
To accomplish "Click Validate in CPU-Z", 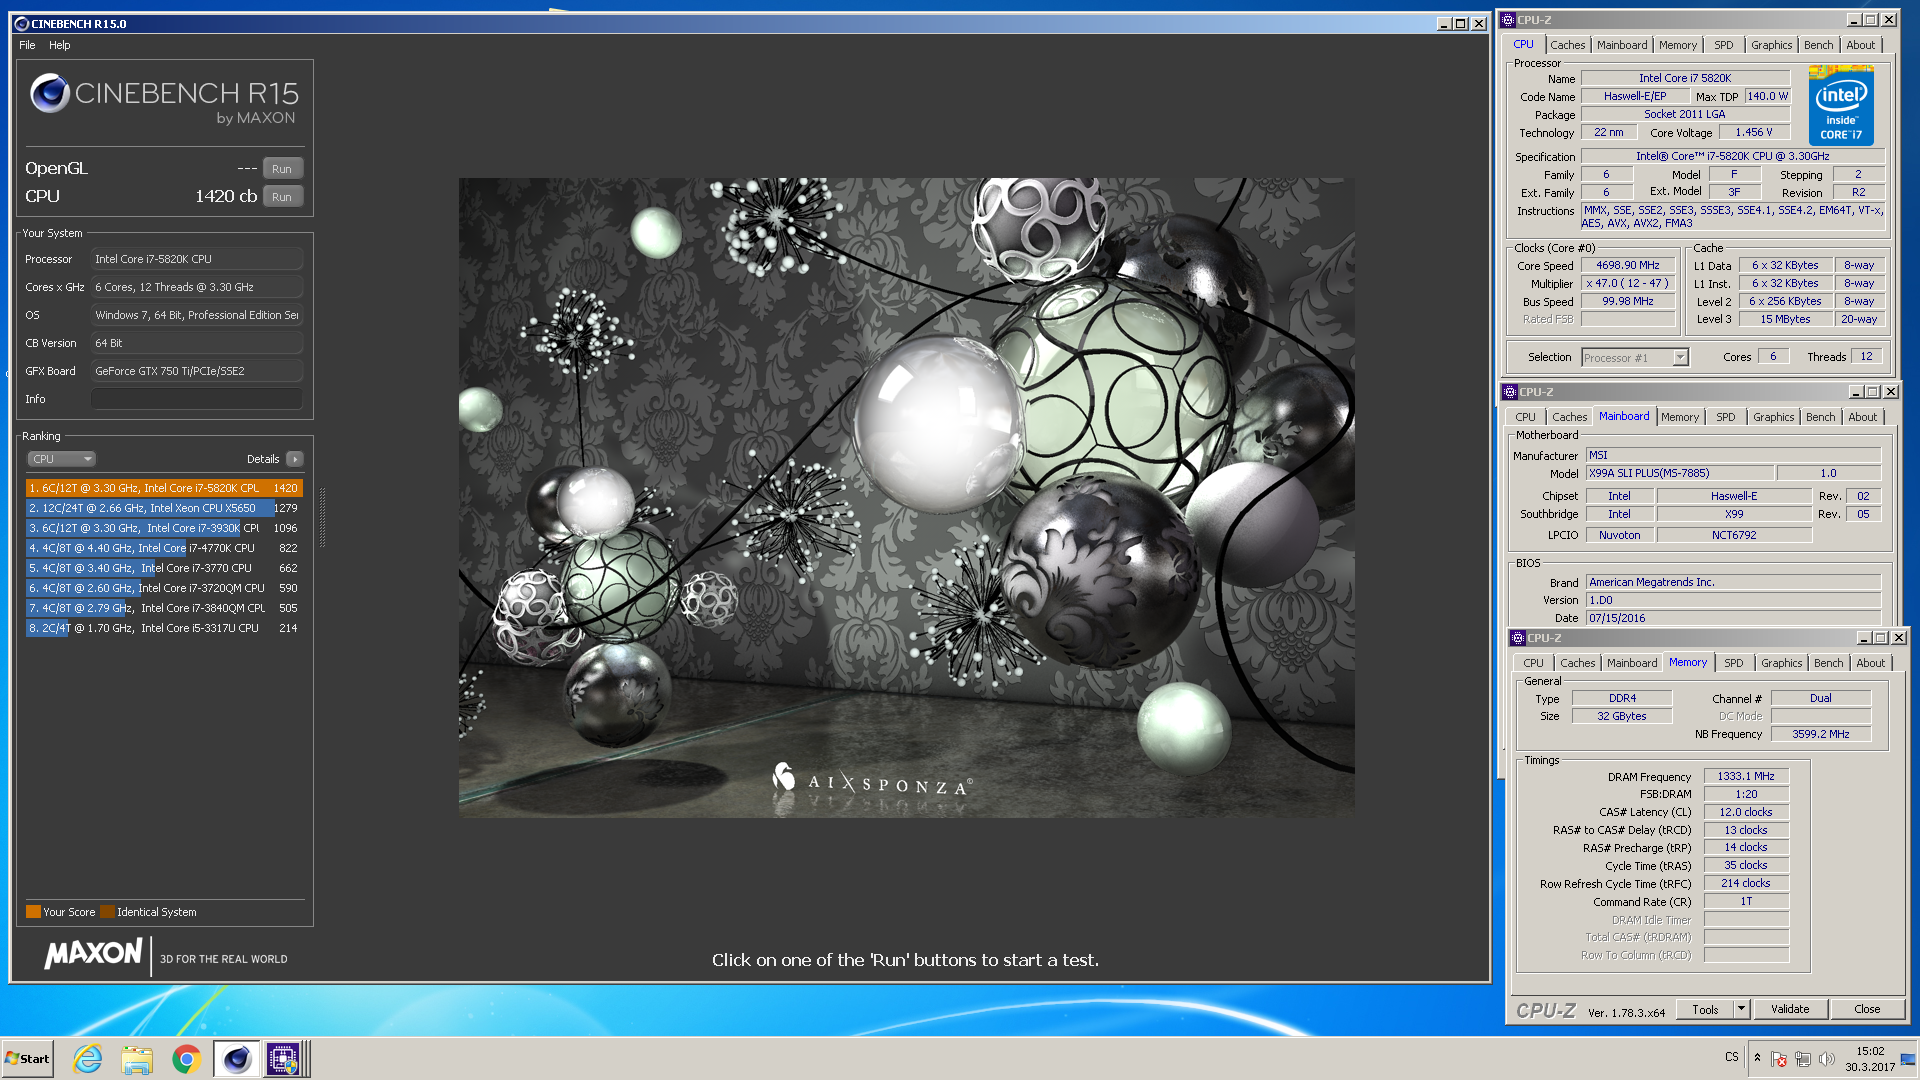I will (x=1790, y=1010).
